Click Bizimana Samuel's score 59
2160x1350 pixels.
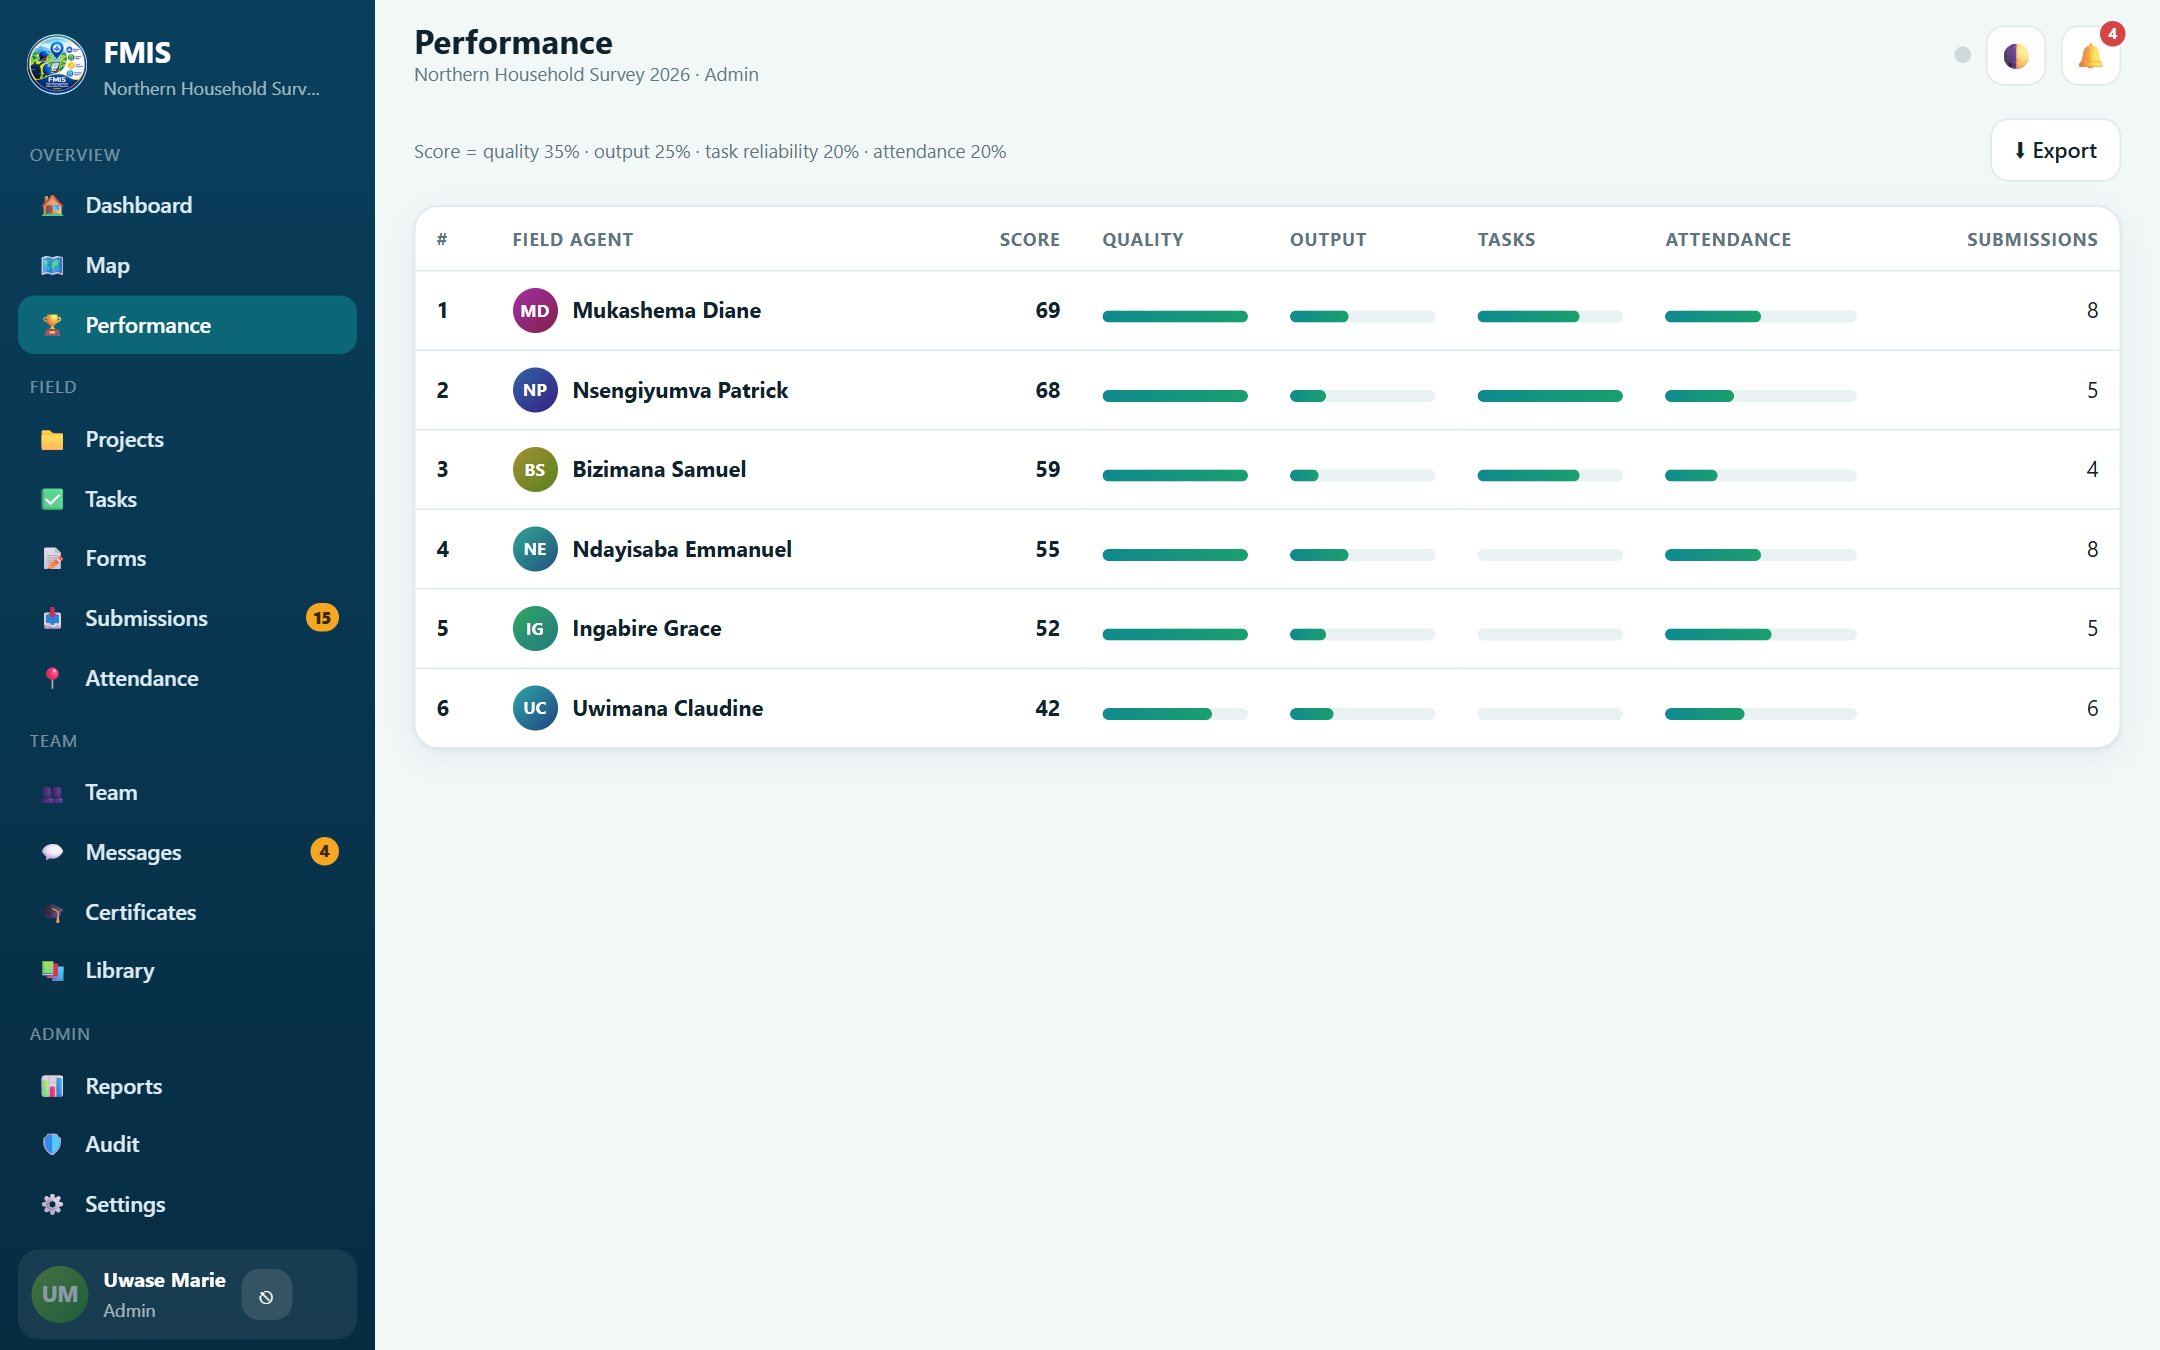[1047, 469]
